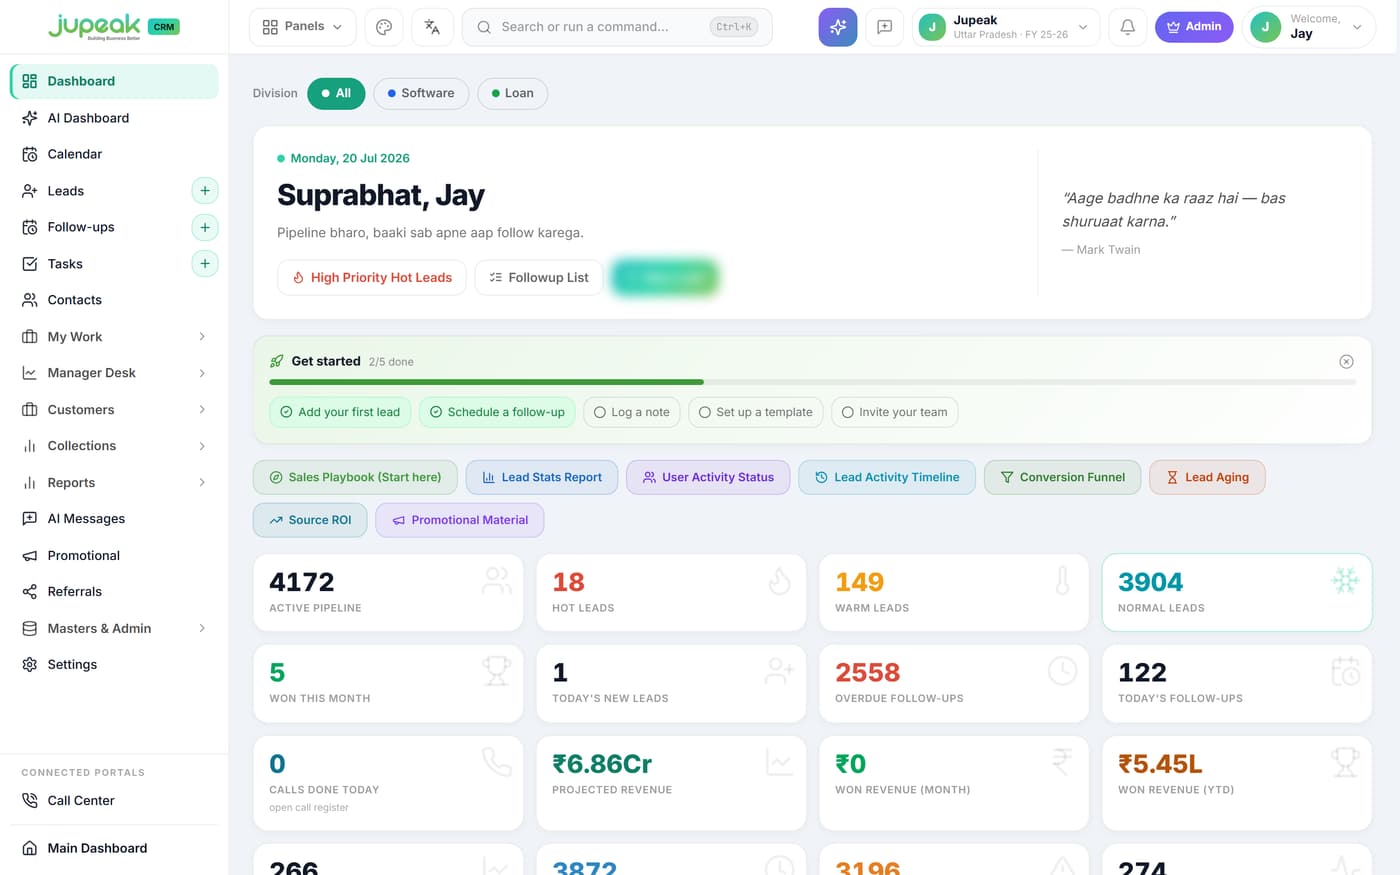1400x875 pixels.
Task: Open the new message chat icon
Action: (885, 27)
